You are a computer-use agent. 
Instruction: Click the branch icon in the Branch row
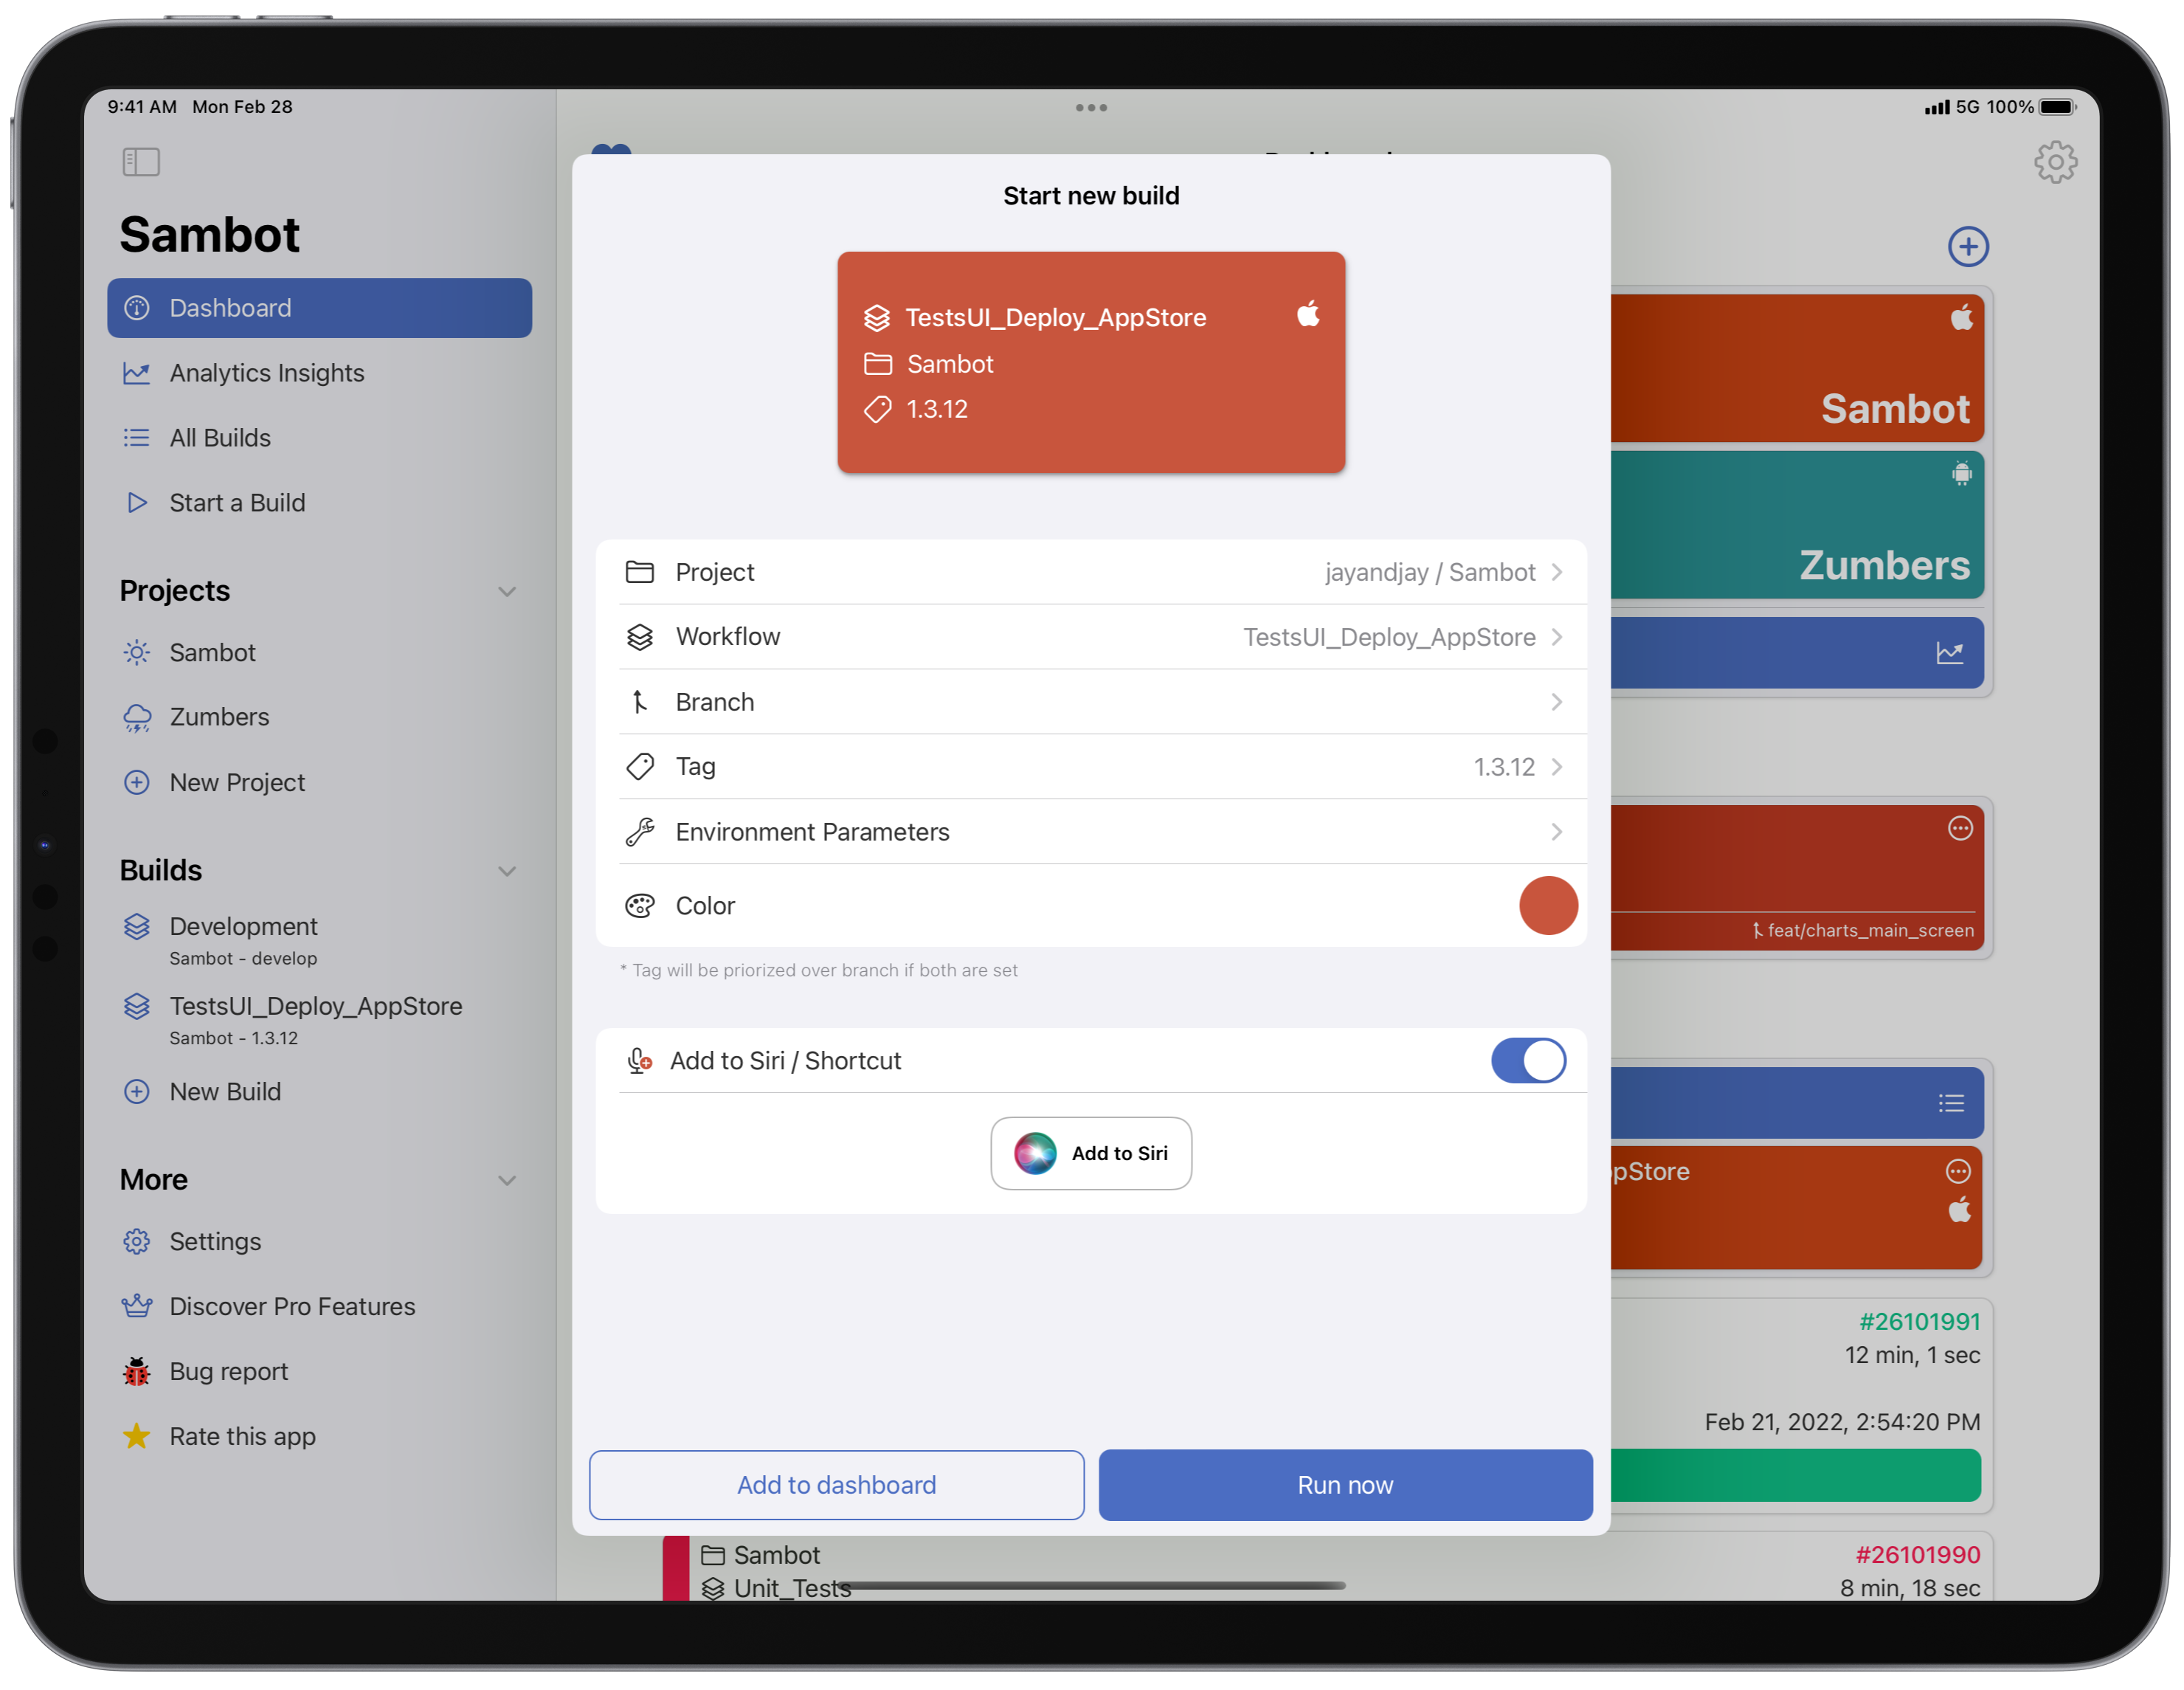(x=640, y=702)
